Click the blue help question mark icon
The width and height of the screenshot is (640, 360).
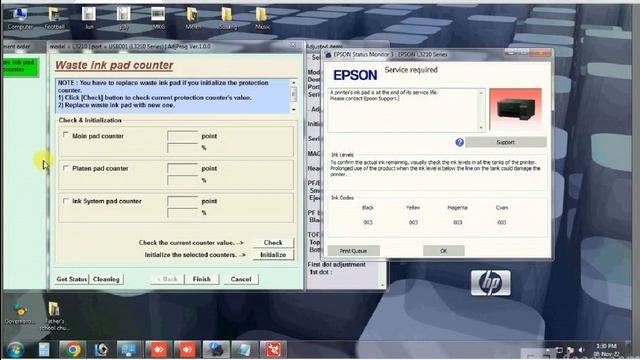[459, 142]
